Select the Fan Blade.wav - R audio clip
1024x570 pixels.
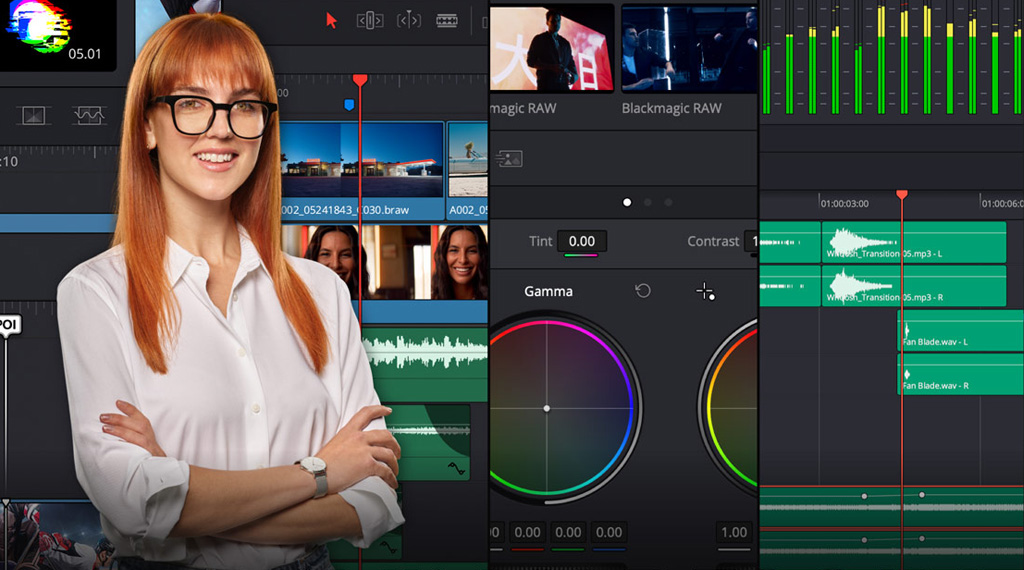point(960,374)
